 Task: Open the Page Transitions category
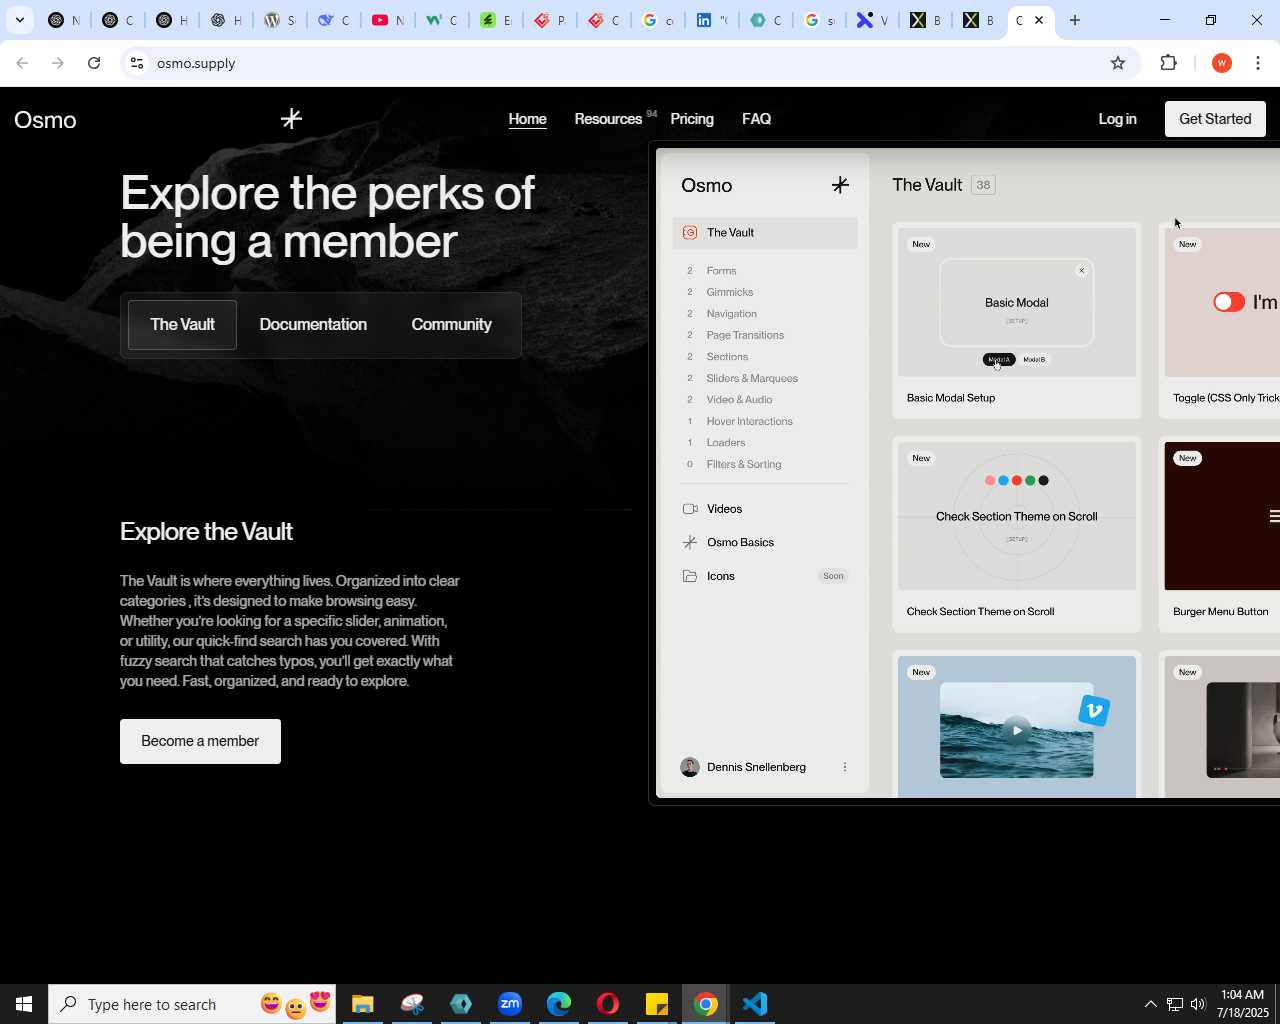(745, 335)
